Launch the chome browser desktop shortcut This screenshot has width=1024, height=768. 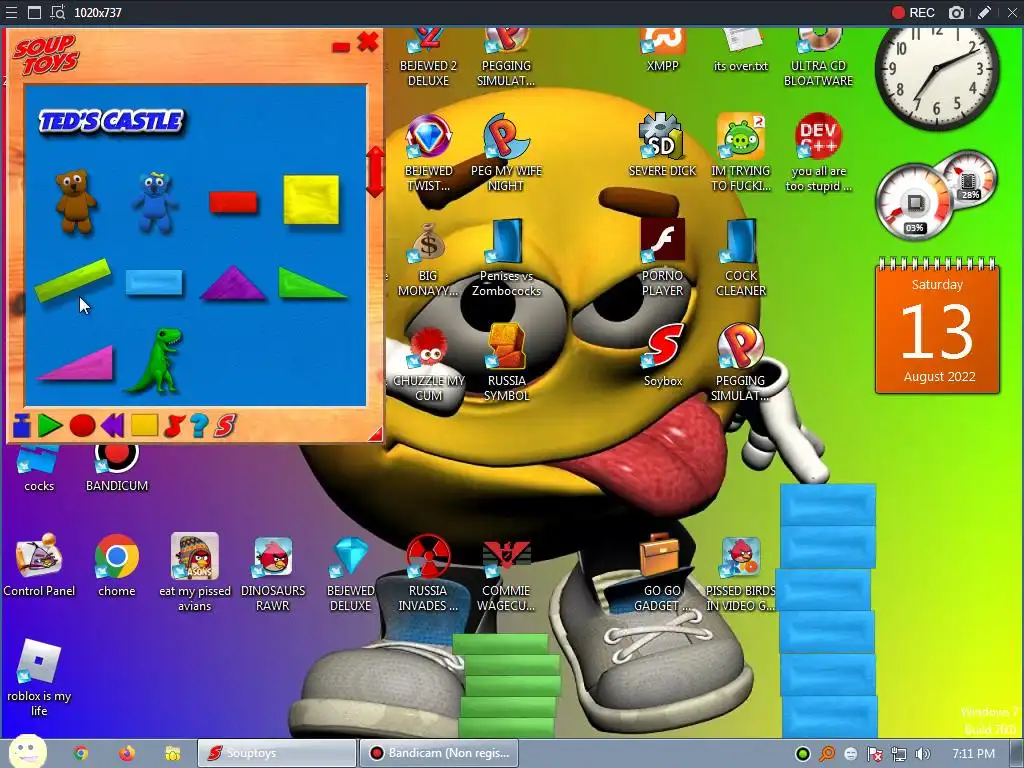coord(117,566)
